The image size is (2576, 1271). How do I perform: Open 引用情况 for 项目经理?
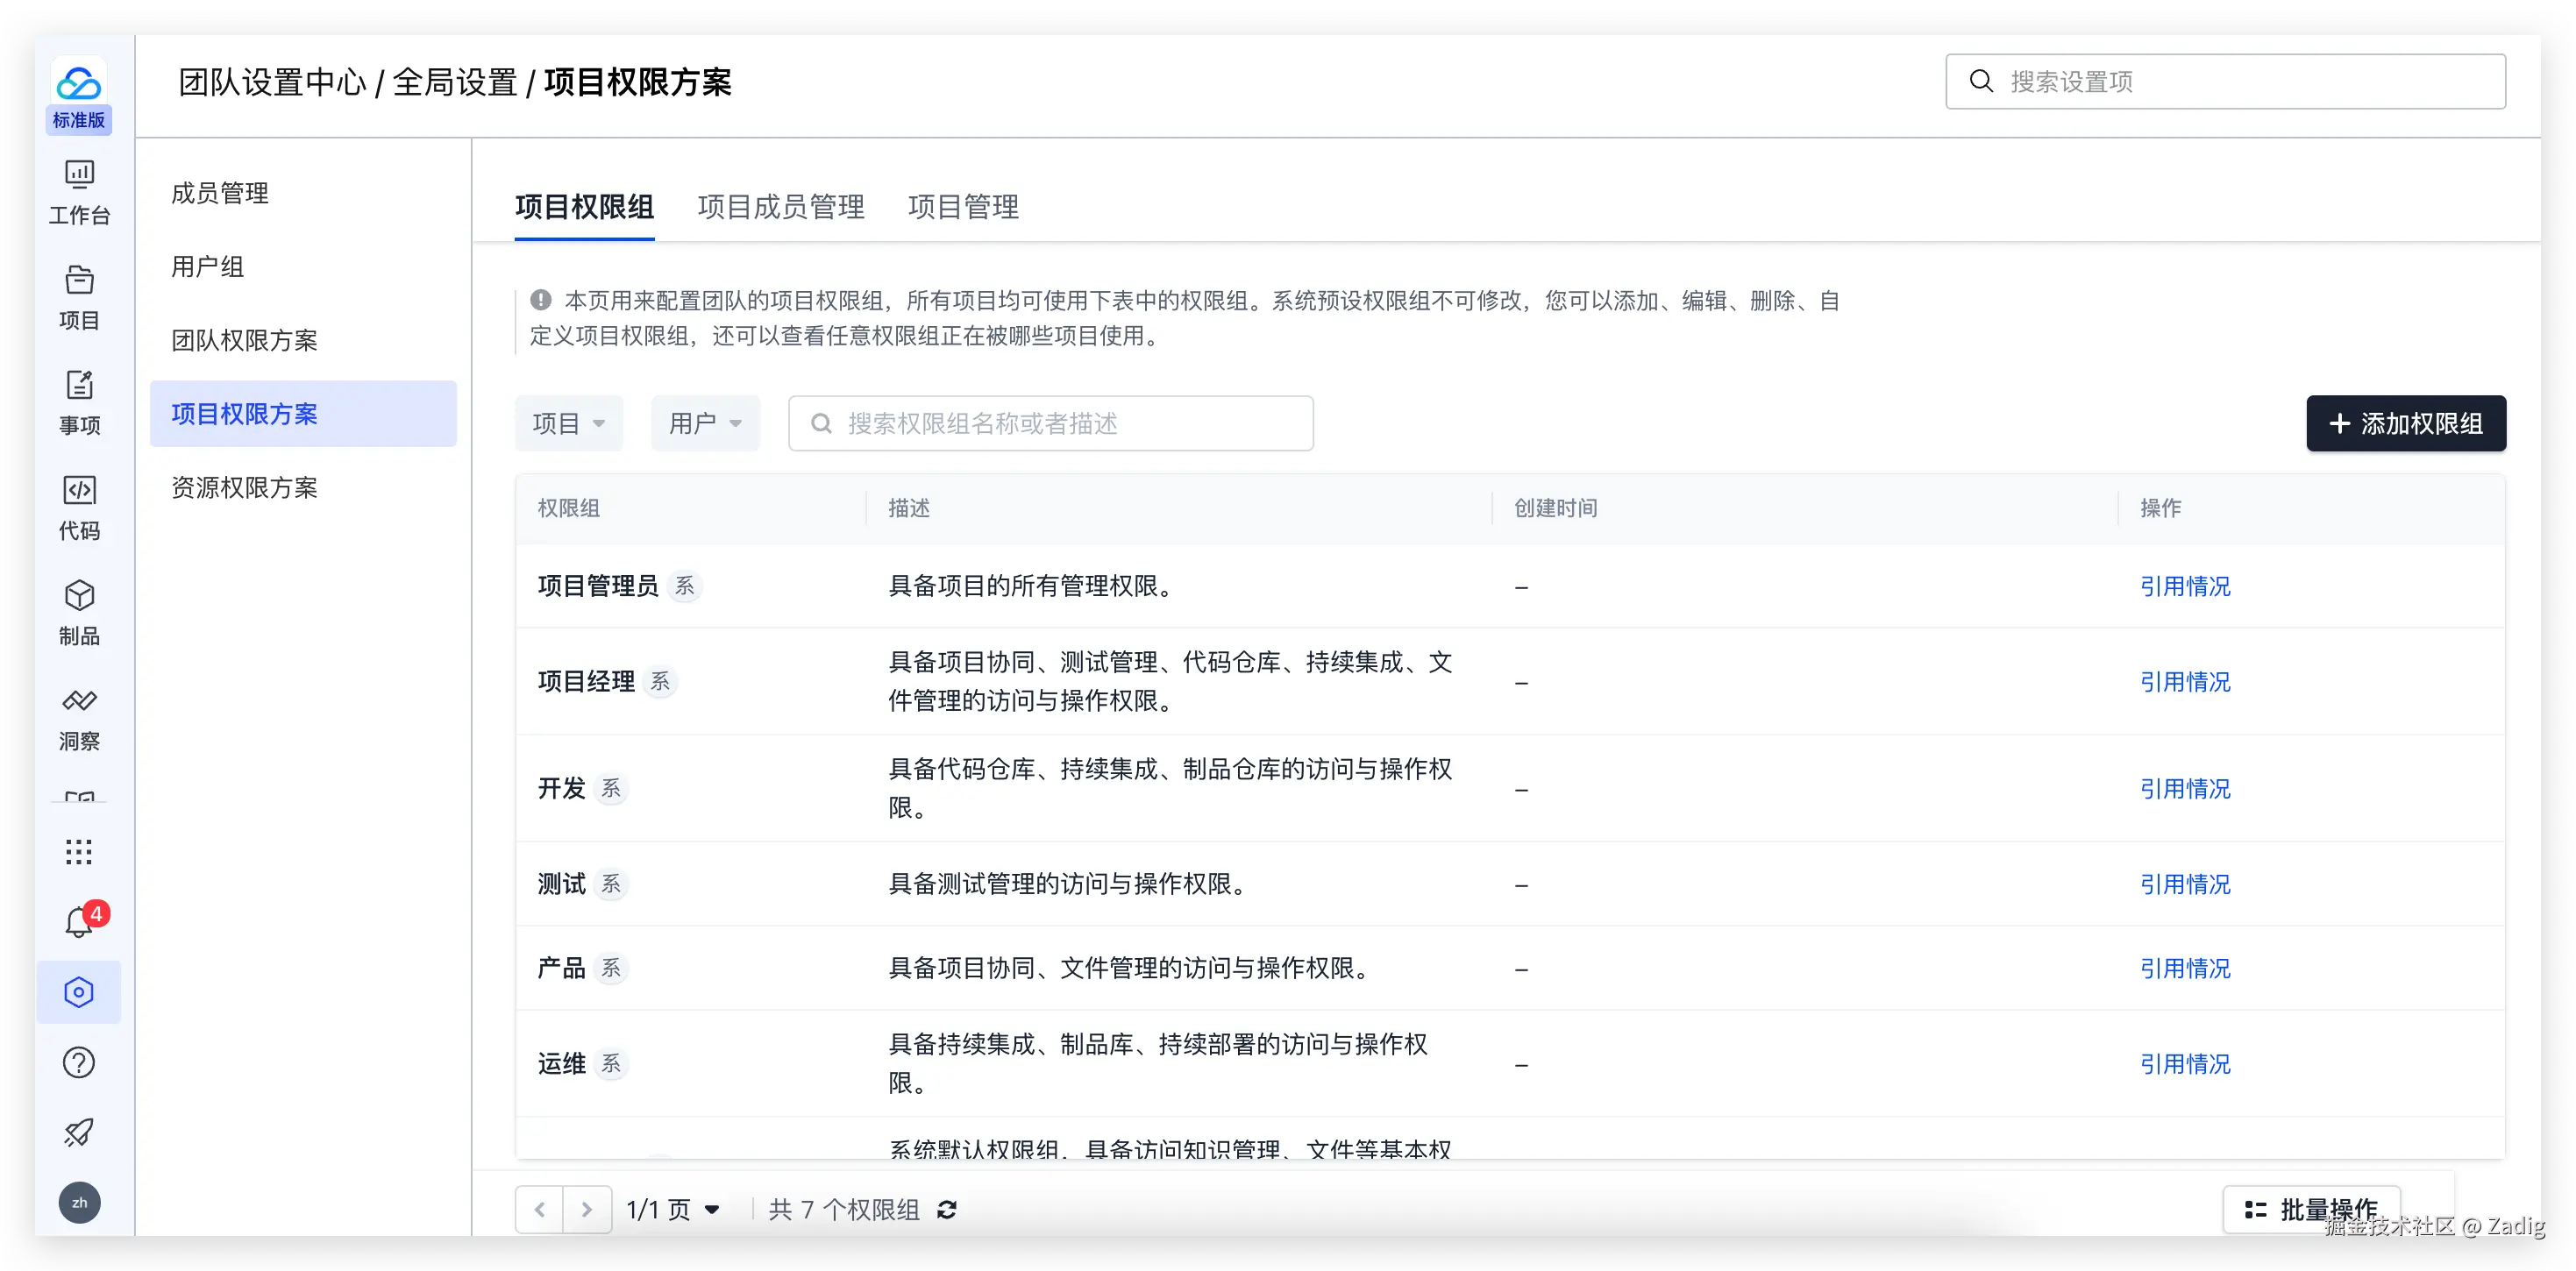(x=2185, y=682)
